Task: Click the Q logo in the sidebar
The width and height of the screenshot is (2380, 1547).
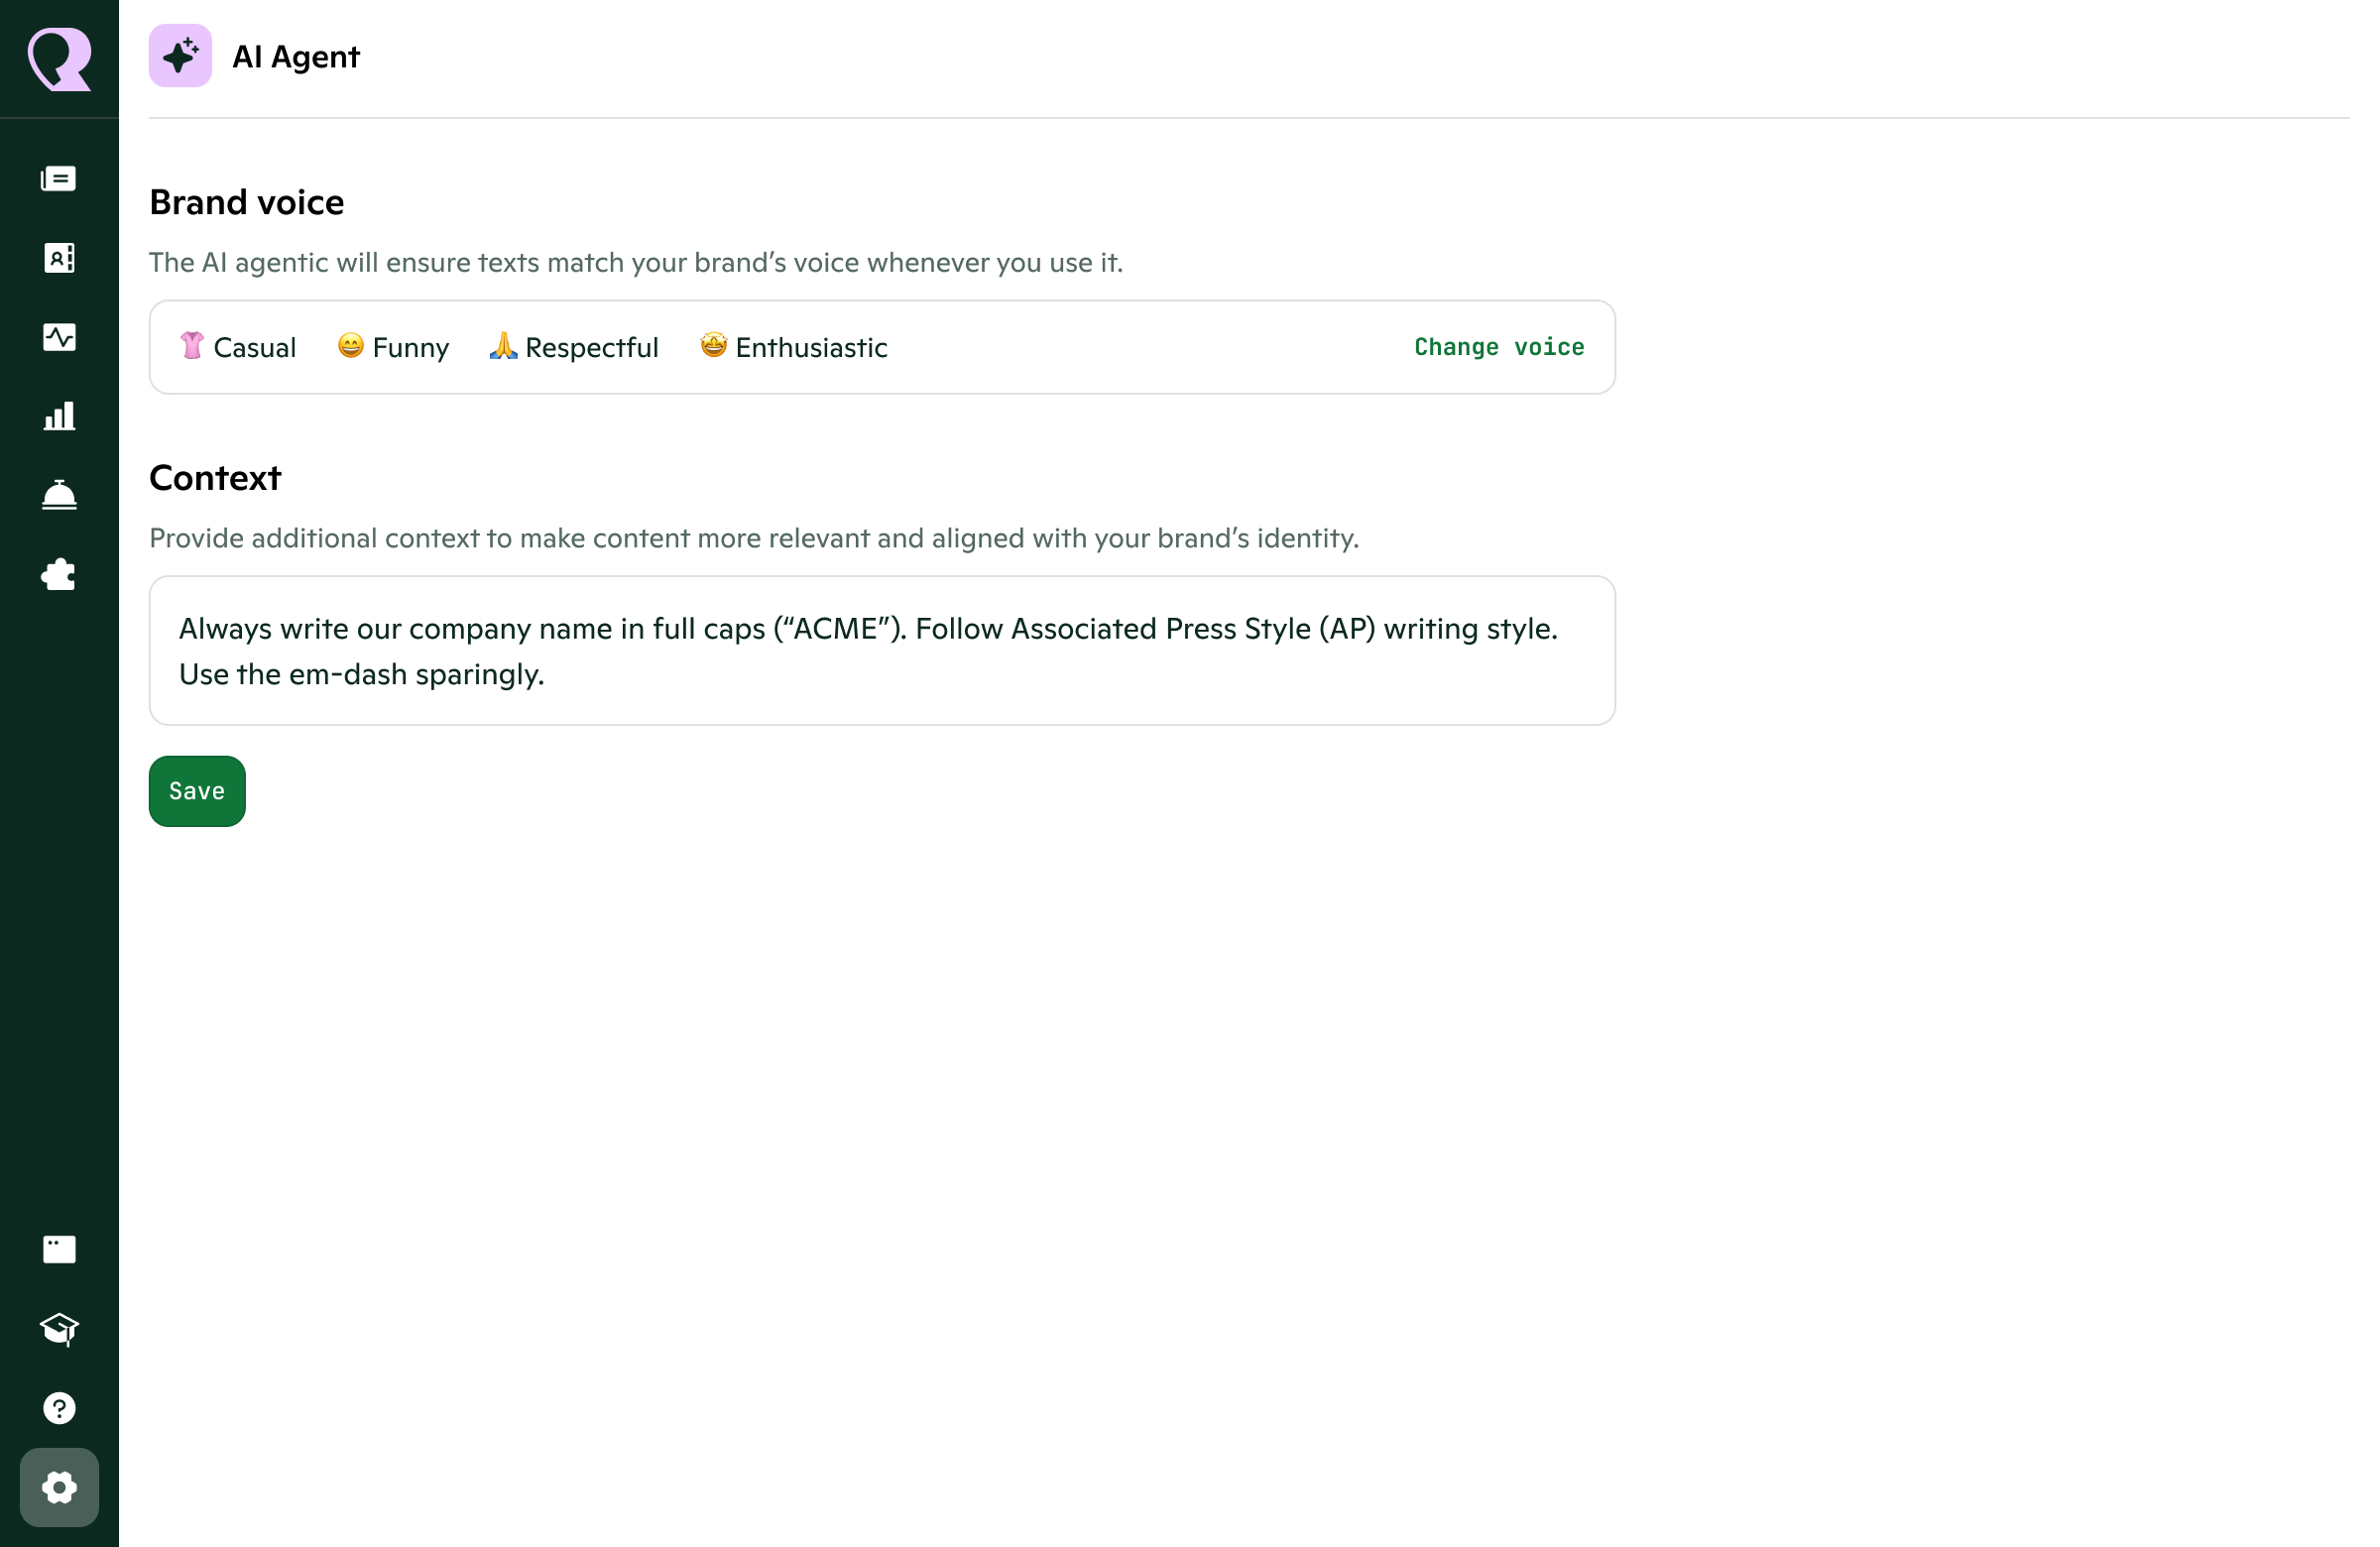Action: pyautogui.click(x=59, y=59)
